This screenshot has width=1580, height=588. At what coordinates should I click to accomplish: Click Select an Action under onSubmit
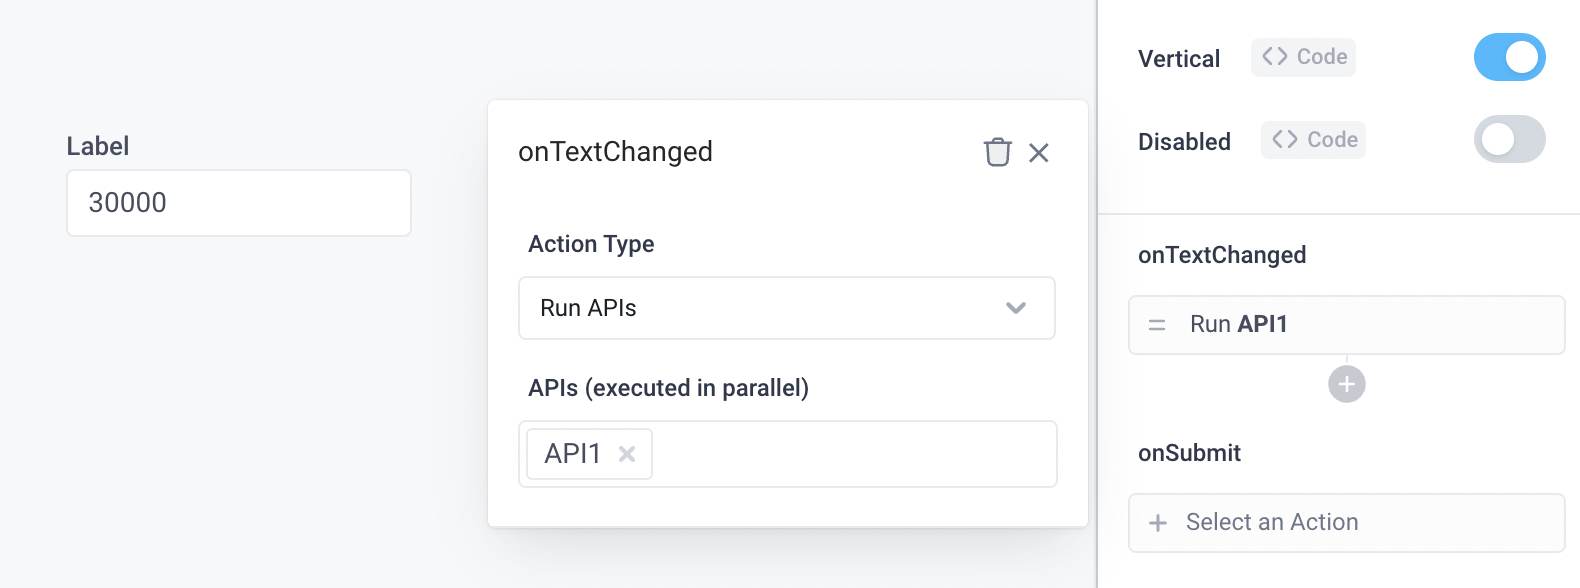tap(1272, 522)
